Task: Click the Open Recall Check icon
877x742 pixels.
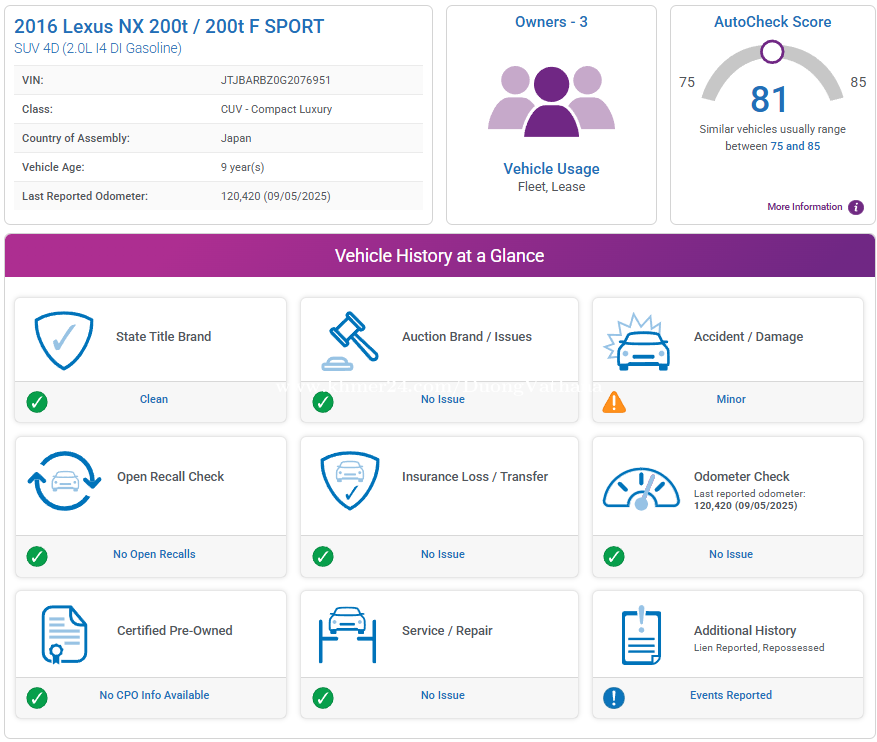Action: pyautogui.click(x=64, y=480)
